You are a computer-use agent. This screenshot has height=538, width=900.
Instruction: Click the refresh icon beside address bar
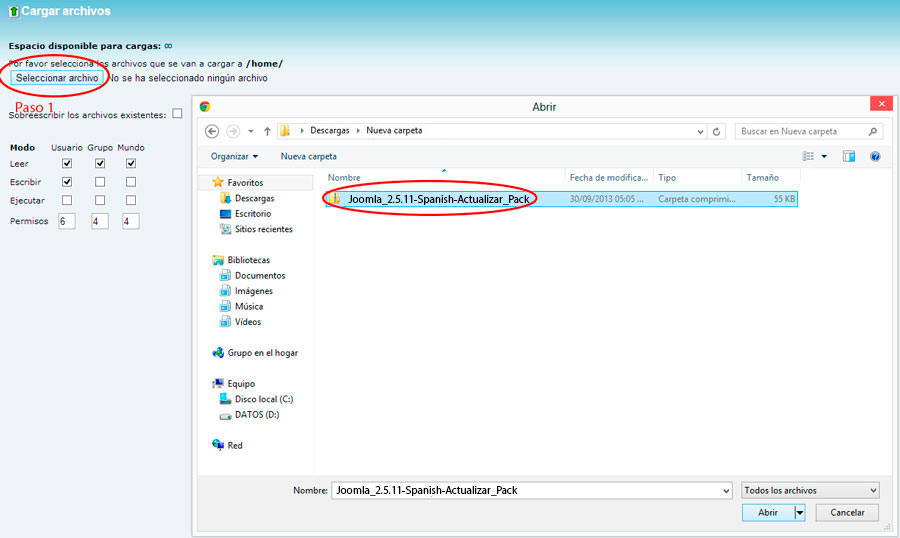(717, 131)
